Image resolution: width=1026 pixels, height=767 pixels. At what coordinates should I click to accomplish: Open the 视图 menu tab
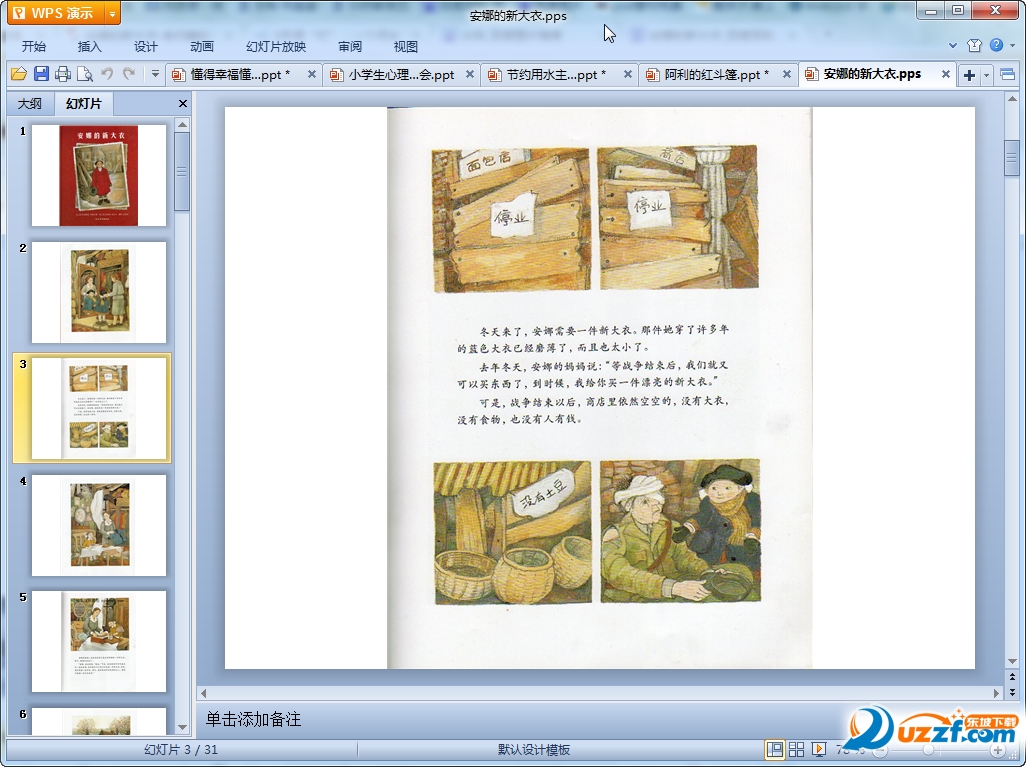[406, 46]
